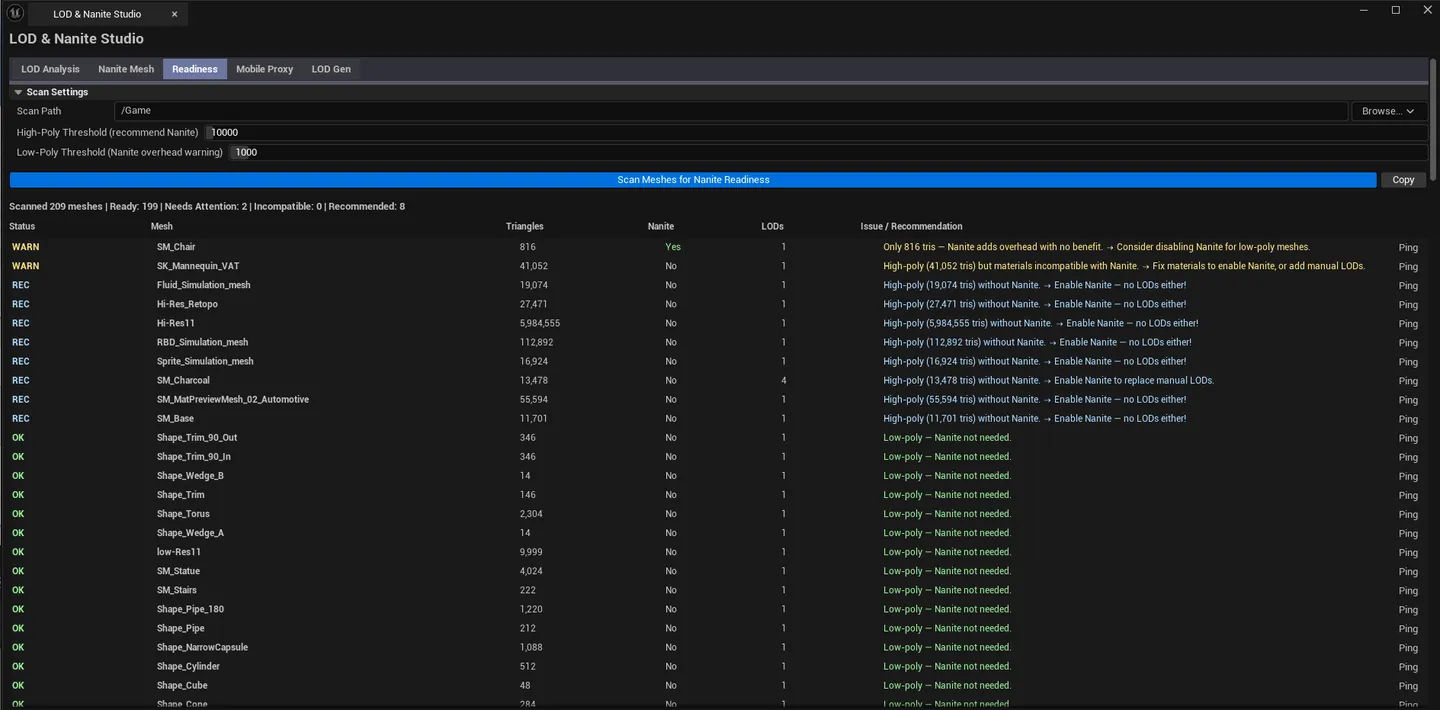Select the SK_Mannequin_VAT mesh name
This screenshot has width=1440, height=710.
coord(198,266)
